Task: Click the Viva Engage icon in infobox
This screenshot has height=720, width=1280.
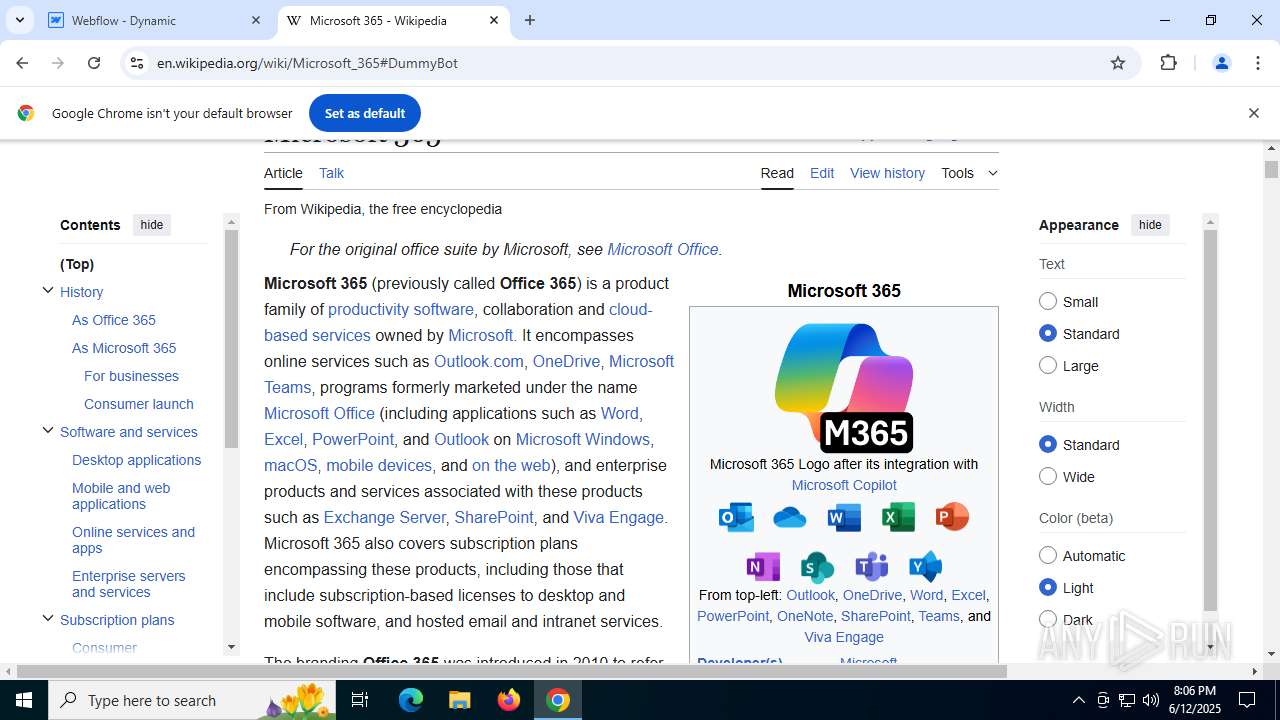Action: [925, 567]
